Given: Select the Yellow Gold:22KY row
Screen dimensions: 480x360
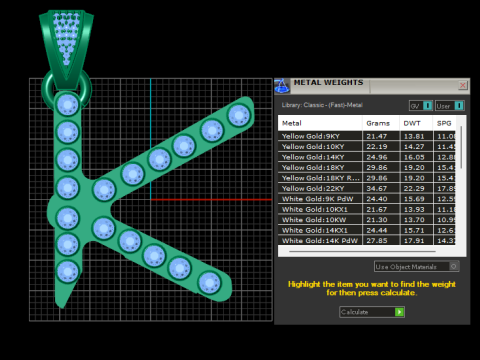Looking at the screenshot, I should pos(367,188).
